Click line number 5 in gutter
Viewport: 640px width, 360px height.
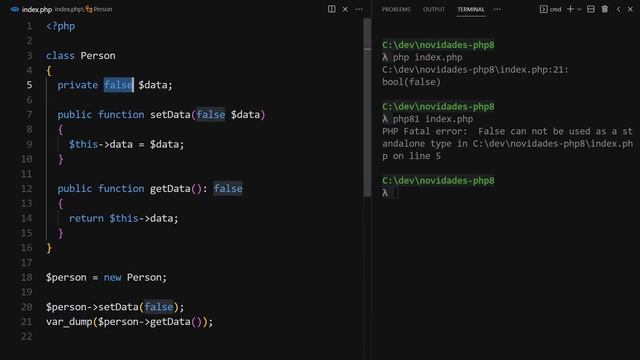29,85
